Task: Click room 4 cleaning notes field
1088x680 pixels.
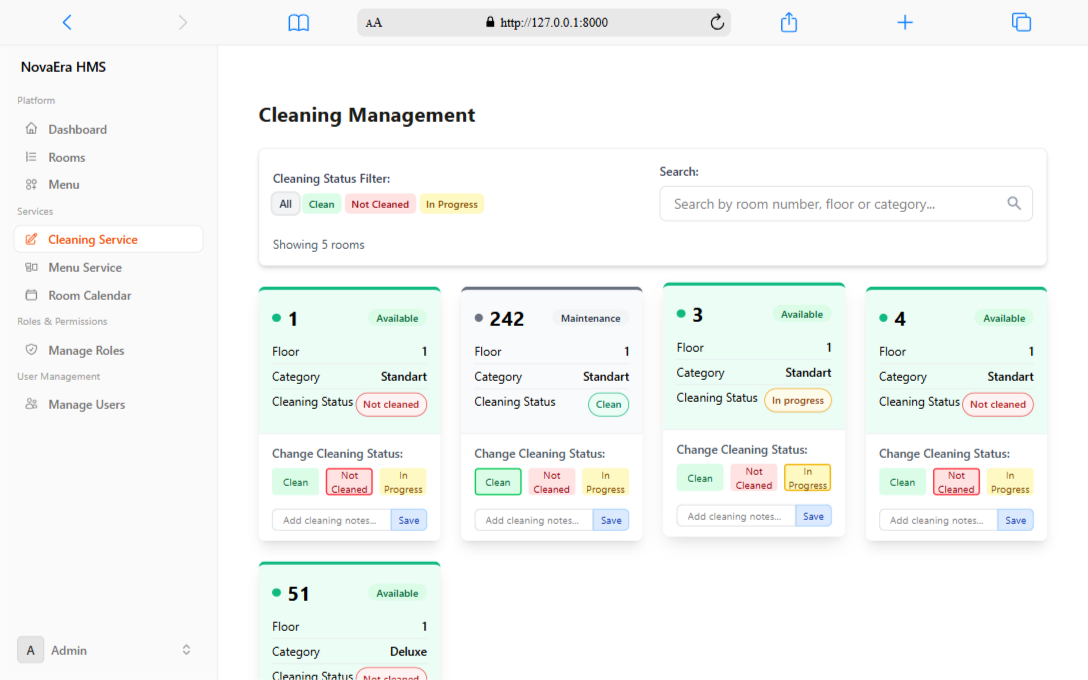Action: coord(938,520)
